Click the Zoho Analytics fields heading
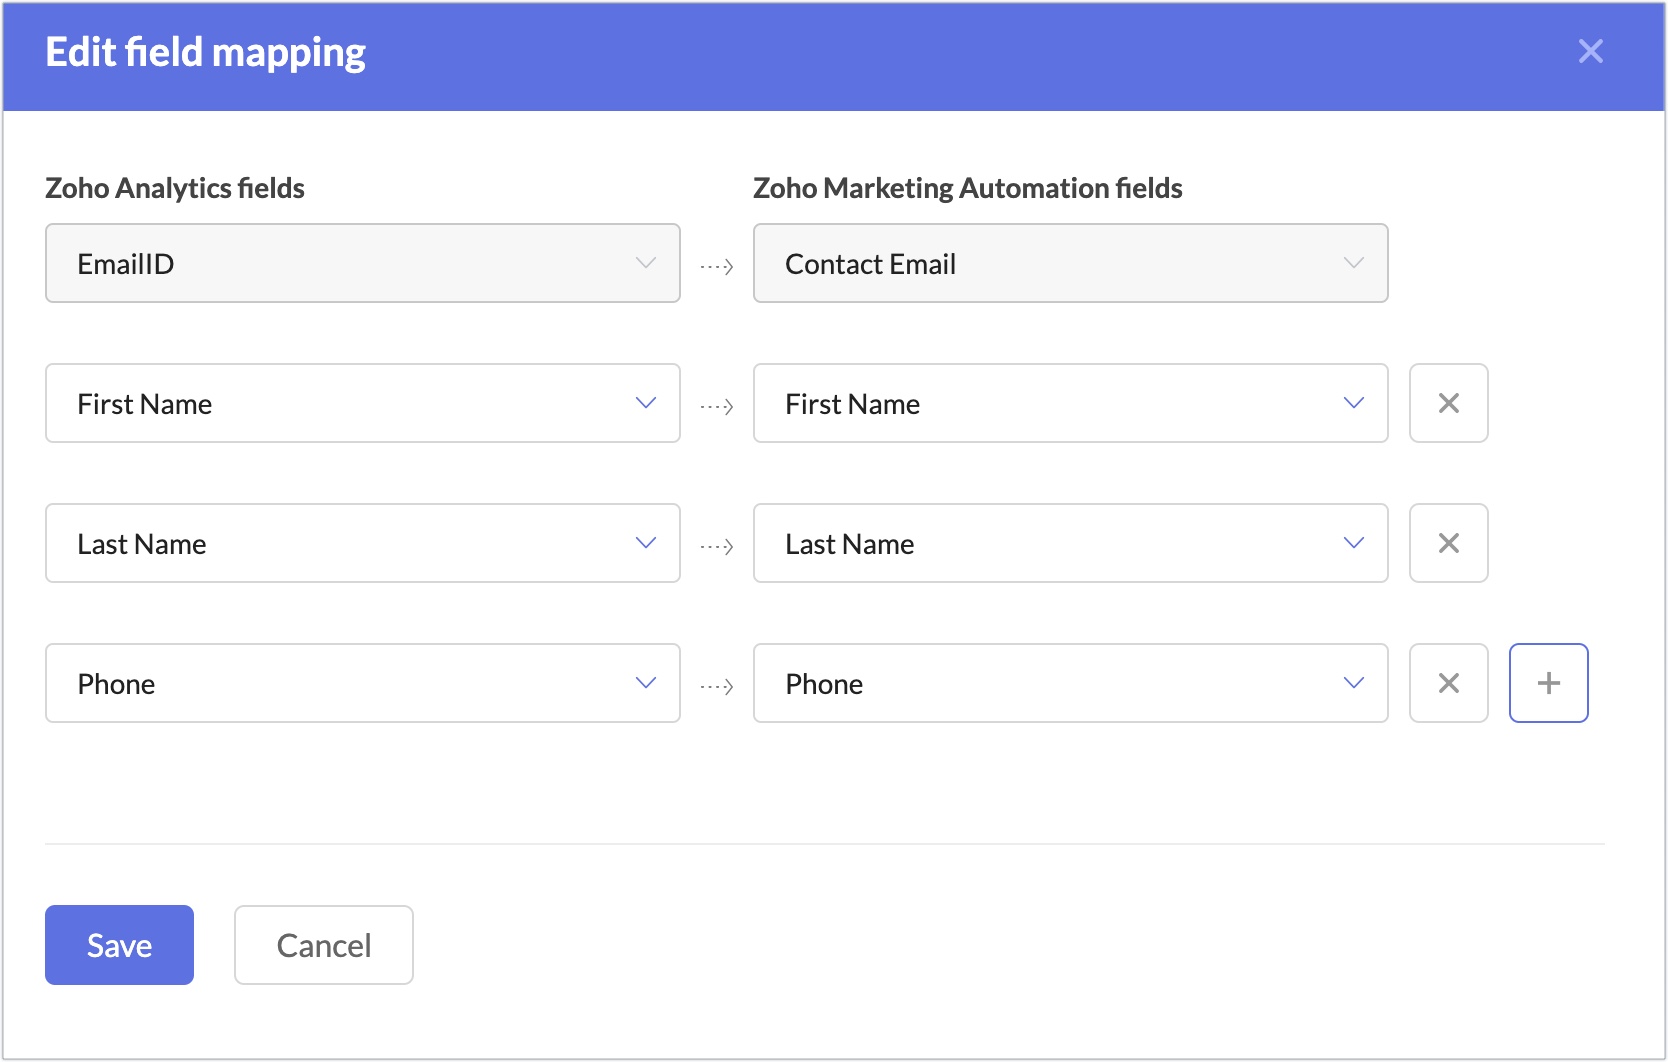Viewport: 1668px width, 1062px height. tap(175, 188)
